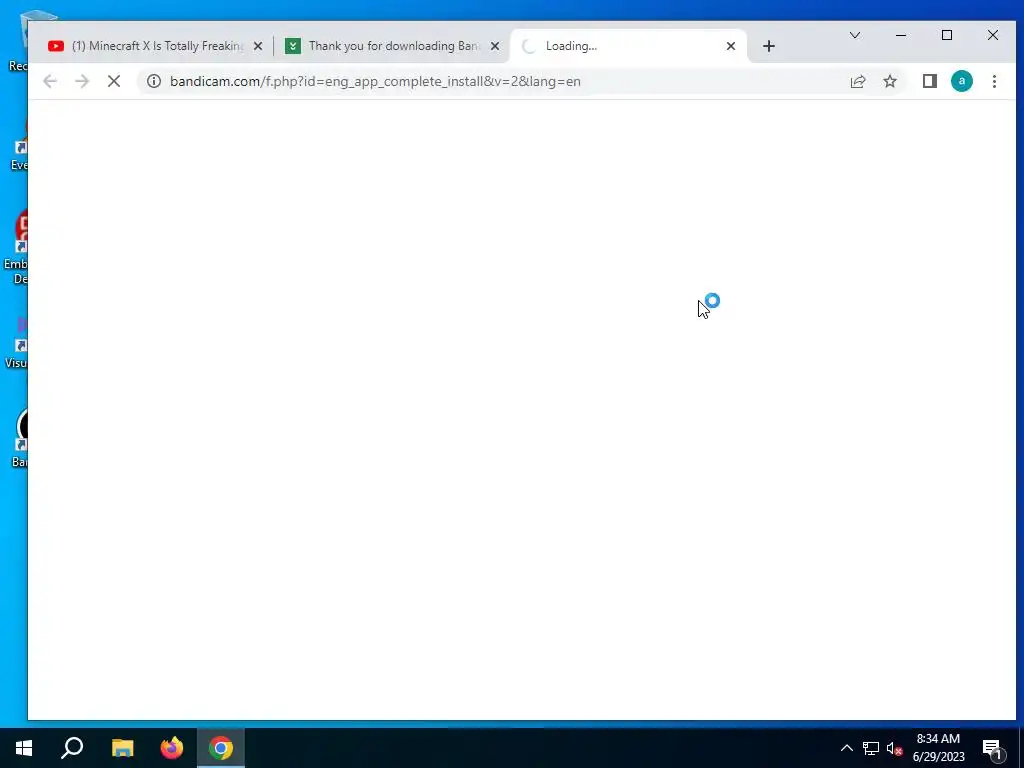Show hidden system tray icons
The height and width of the screenshot is (768, 1024).
coord(846,748)
